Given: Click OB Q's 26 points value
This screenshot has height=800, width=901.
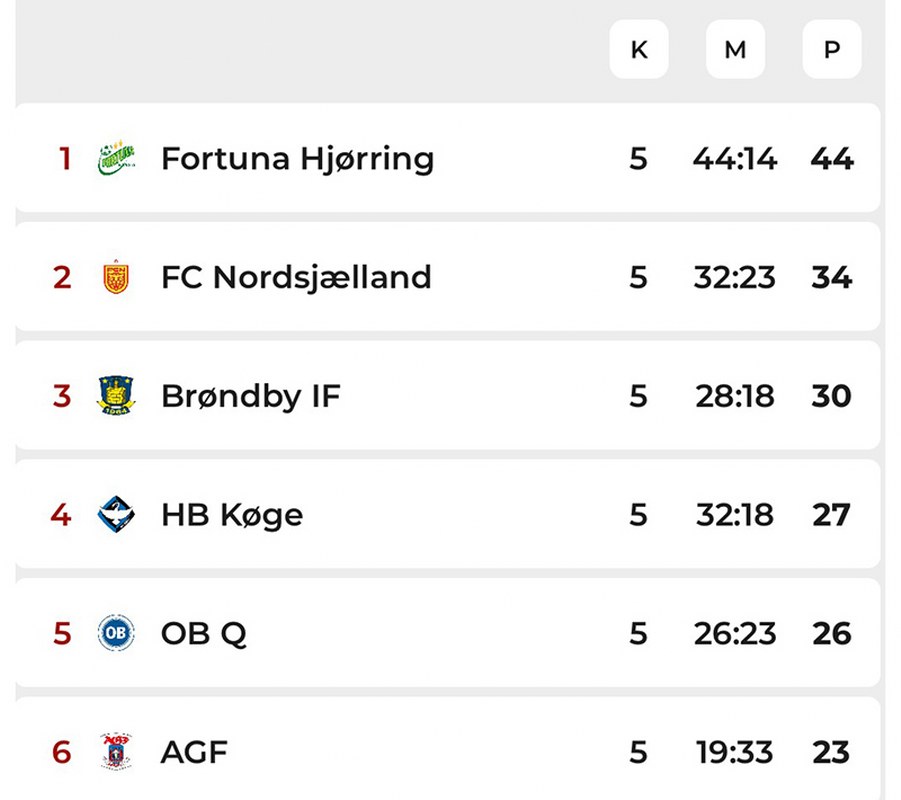Looking at the screenshot, I should [831, 633].
